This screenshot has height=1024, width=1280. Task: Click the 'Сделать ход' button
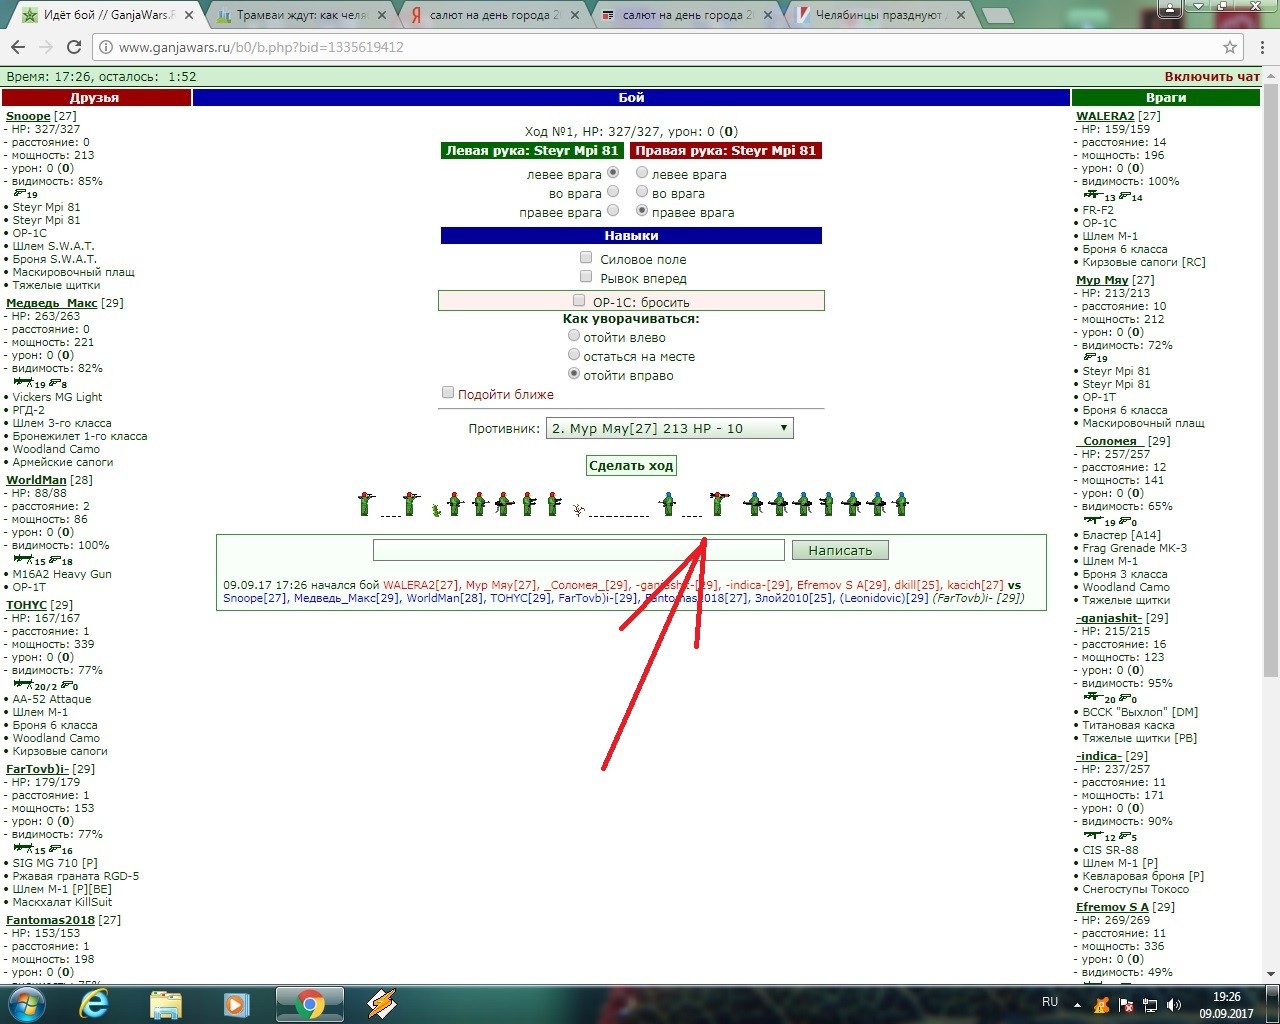(631, 465)
